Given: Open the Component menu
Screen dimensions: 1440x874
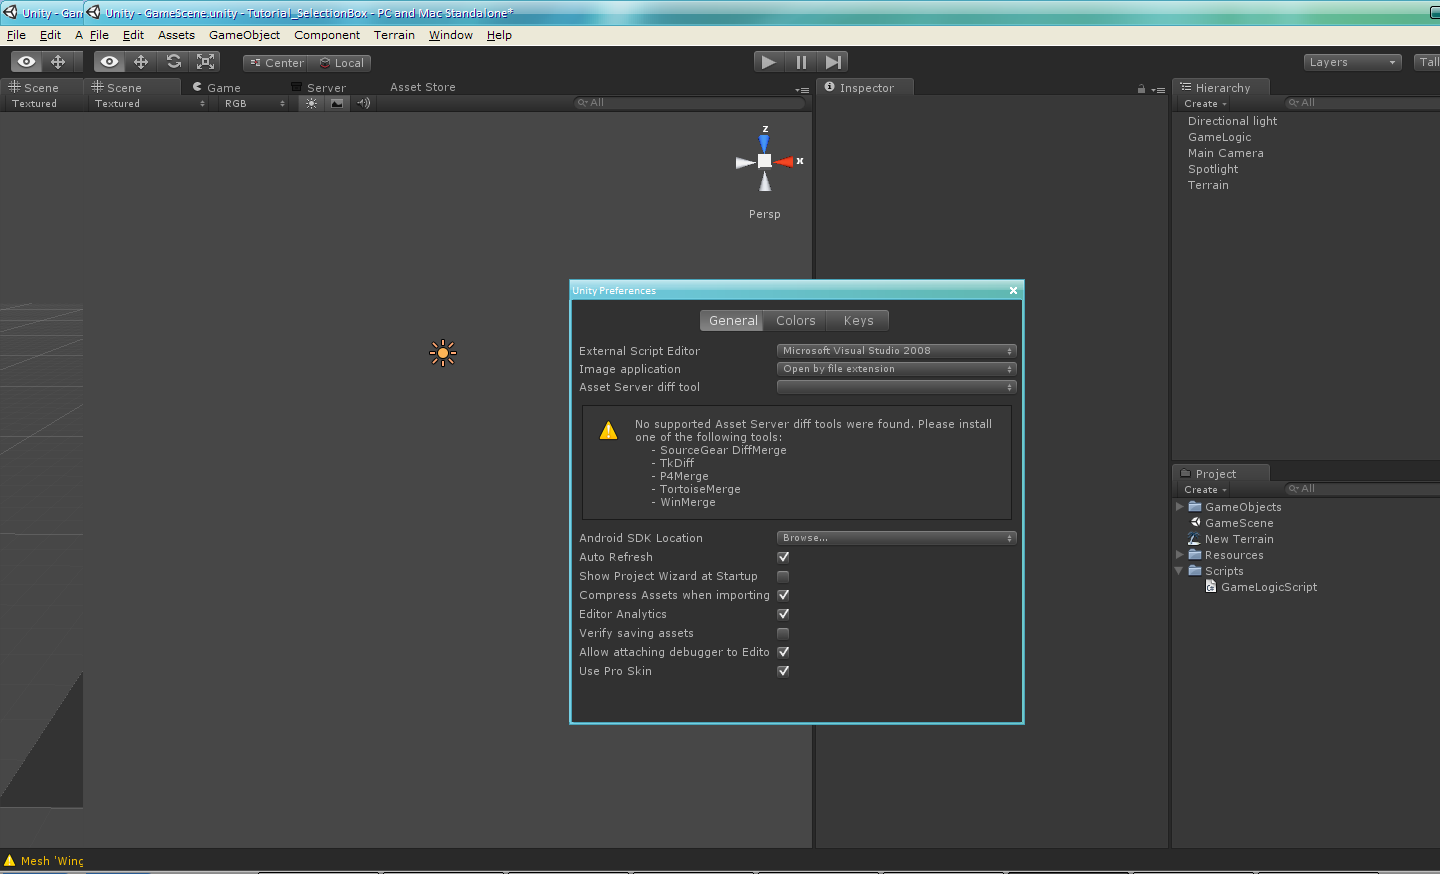Looking at the screenshot, I should pyautogui.click(x=327, y=35).
